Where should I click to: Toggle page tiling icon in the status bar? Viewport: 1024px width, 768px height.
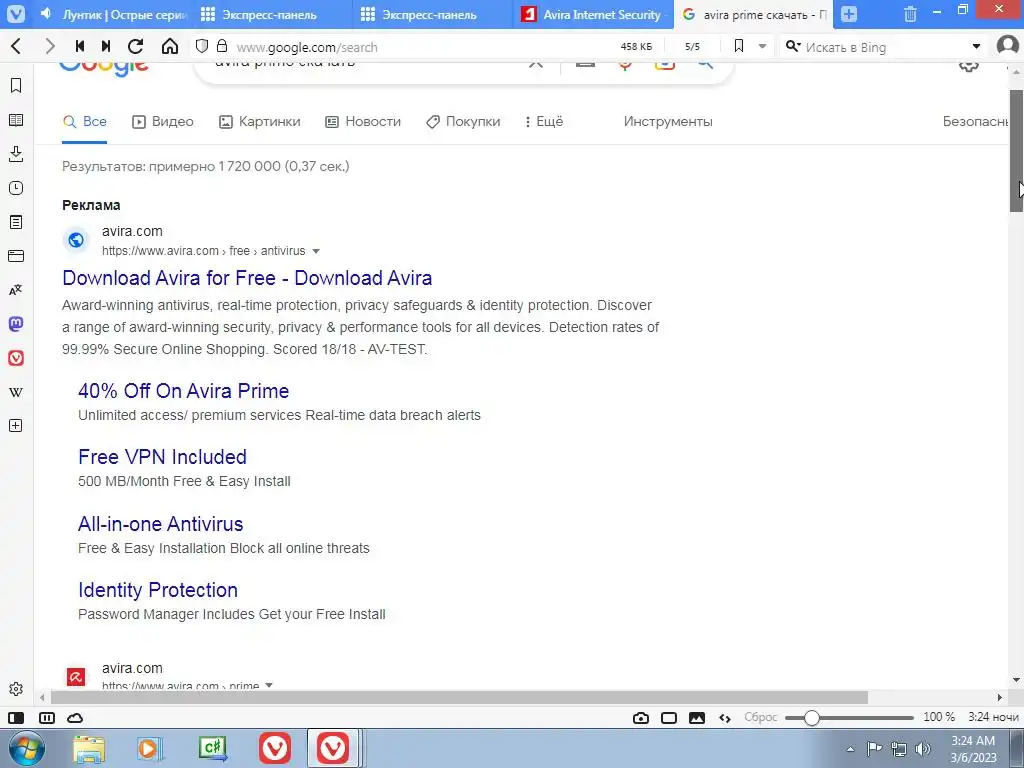[669, 718]
